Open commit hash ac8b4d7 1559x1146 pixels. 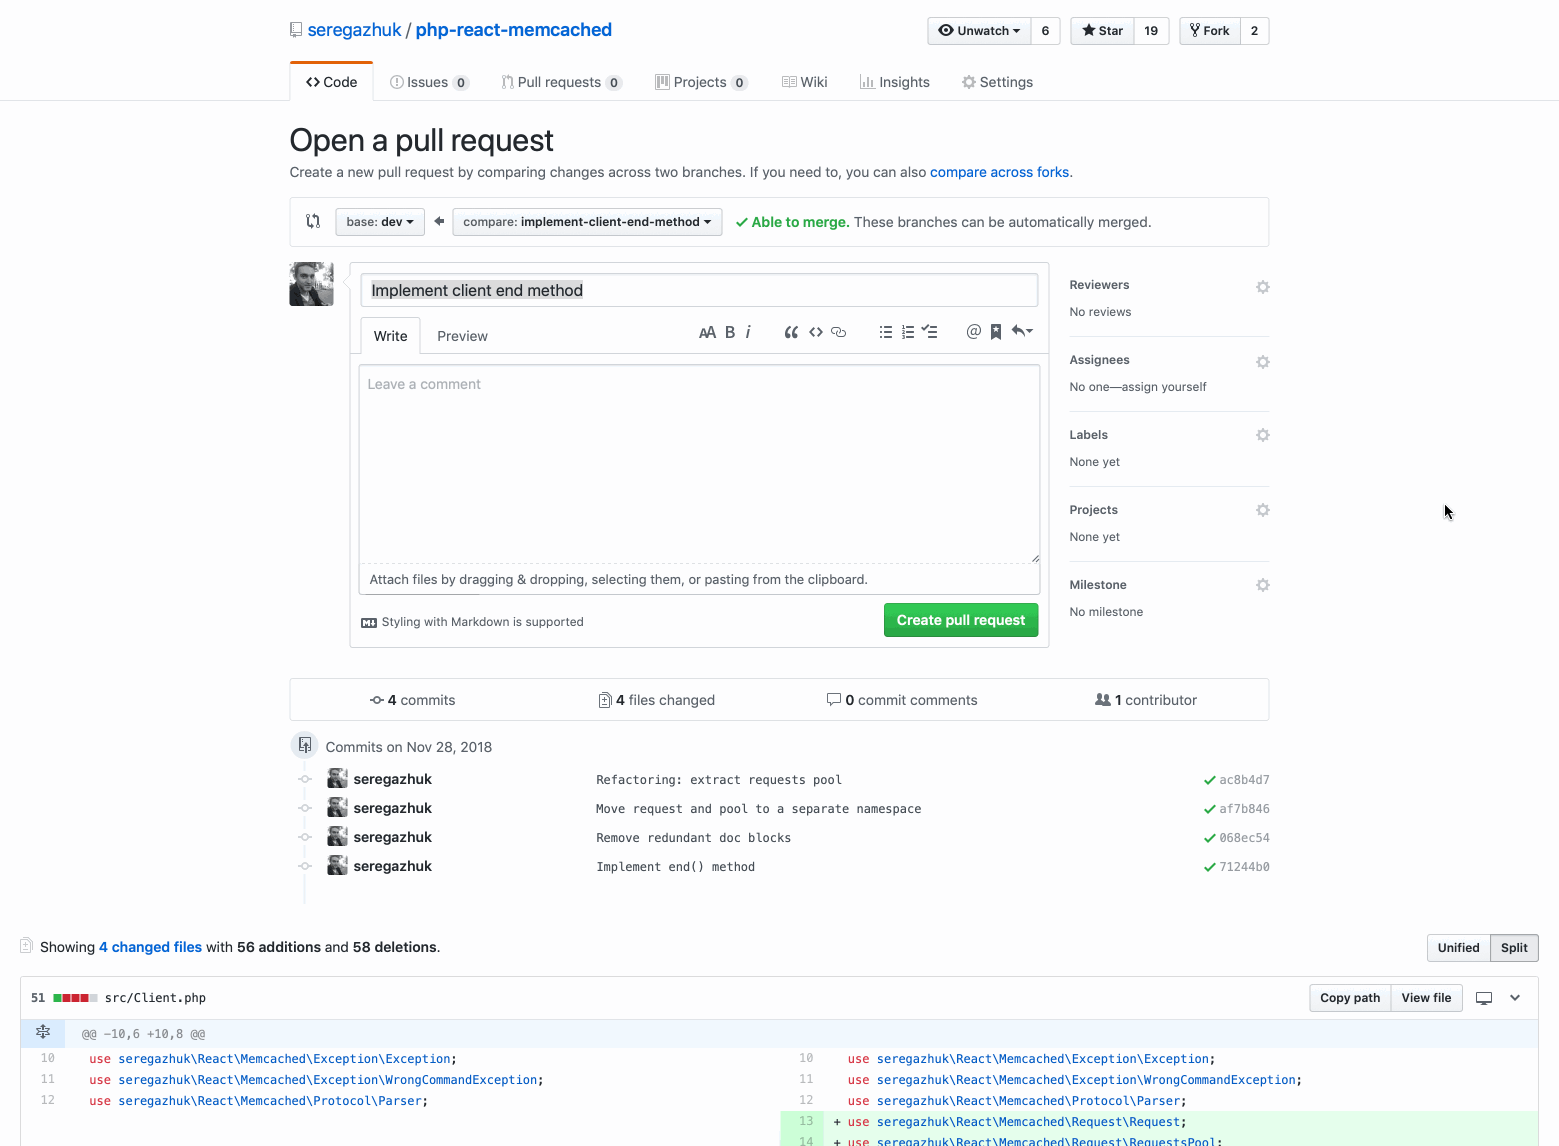pos(1244,780)
